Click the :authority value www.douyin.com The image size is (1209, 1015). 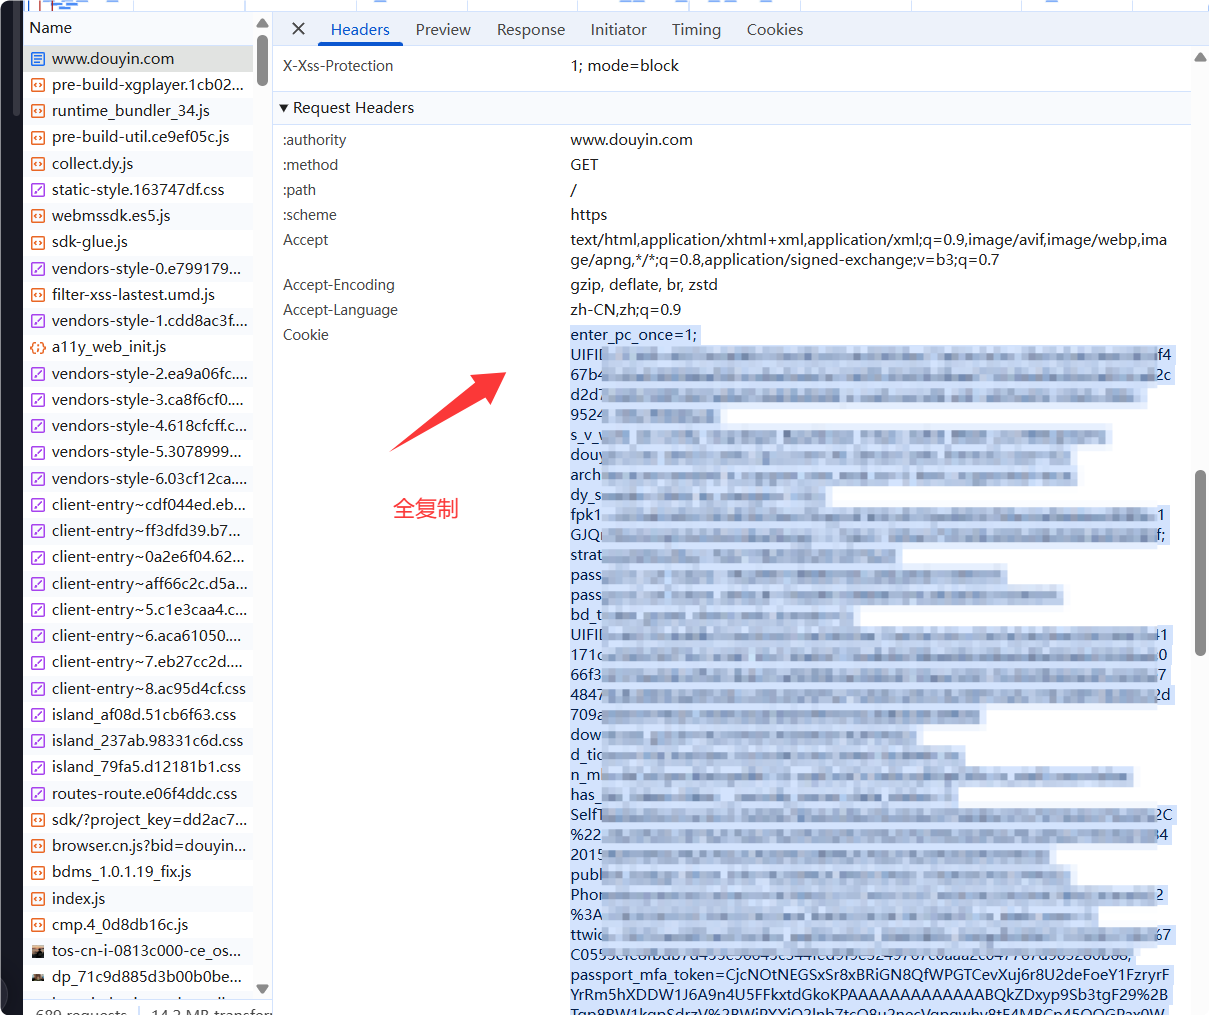pos(632,140)
